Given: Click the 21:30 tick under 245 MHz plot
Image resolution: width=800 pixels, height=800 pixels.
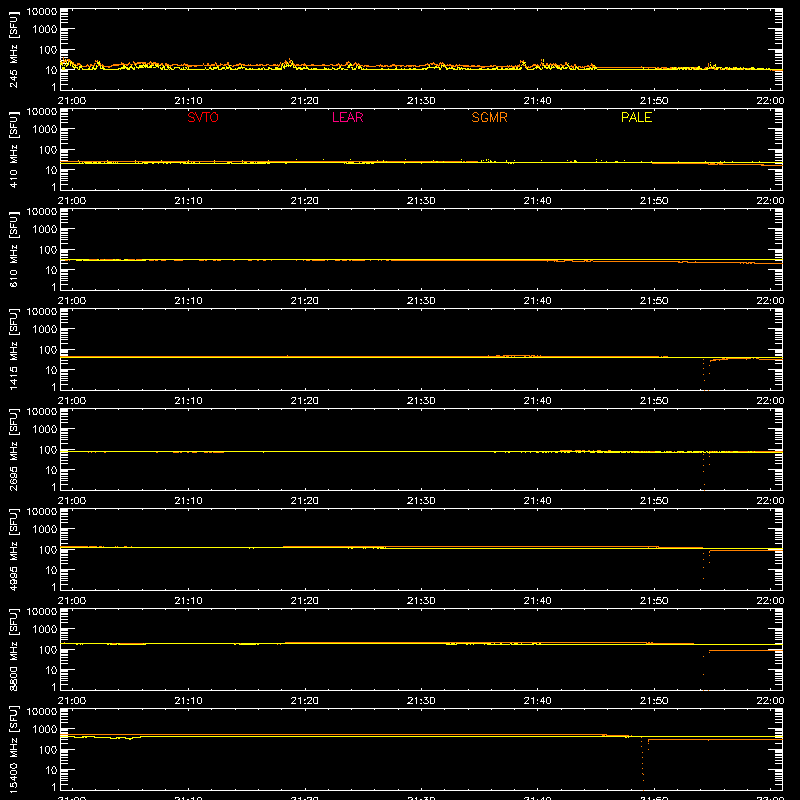Looking at the screenshot, I should pyautogui.click(x=421, y=101).
